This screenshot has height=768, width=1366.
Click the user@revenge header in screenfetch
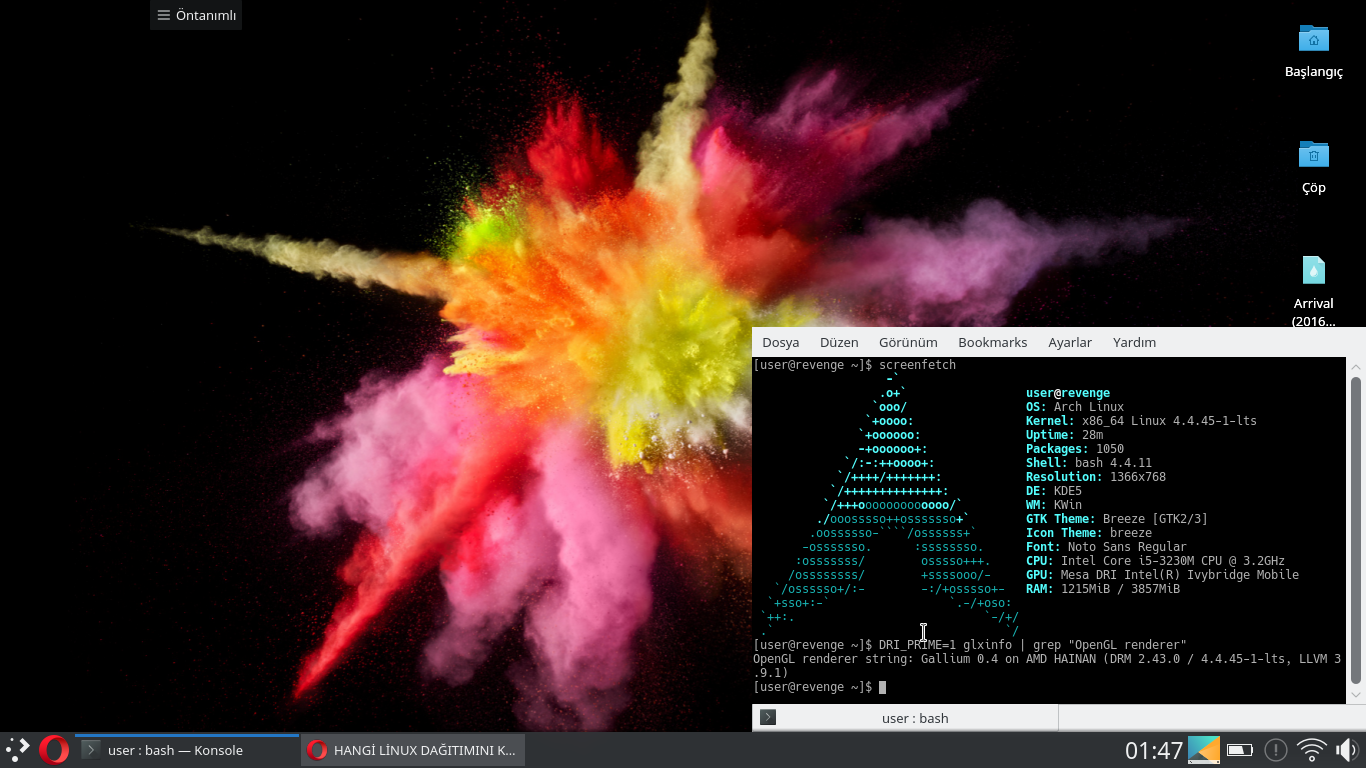click(x=1068, y=393)
